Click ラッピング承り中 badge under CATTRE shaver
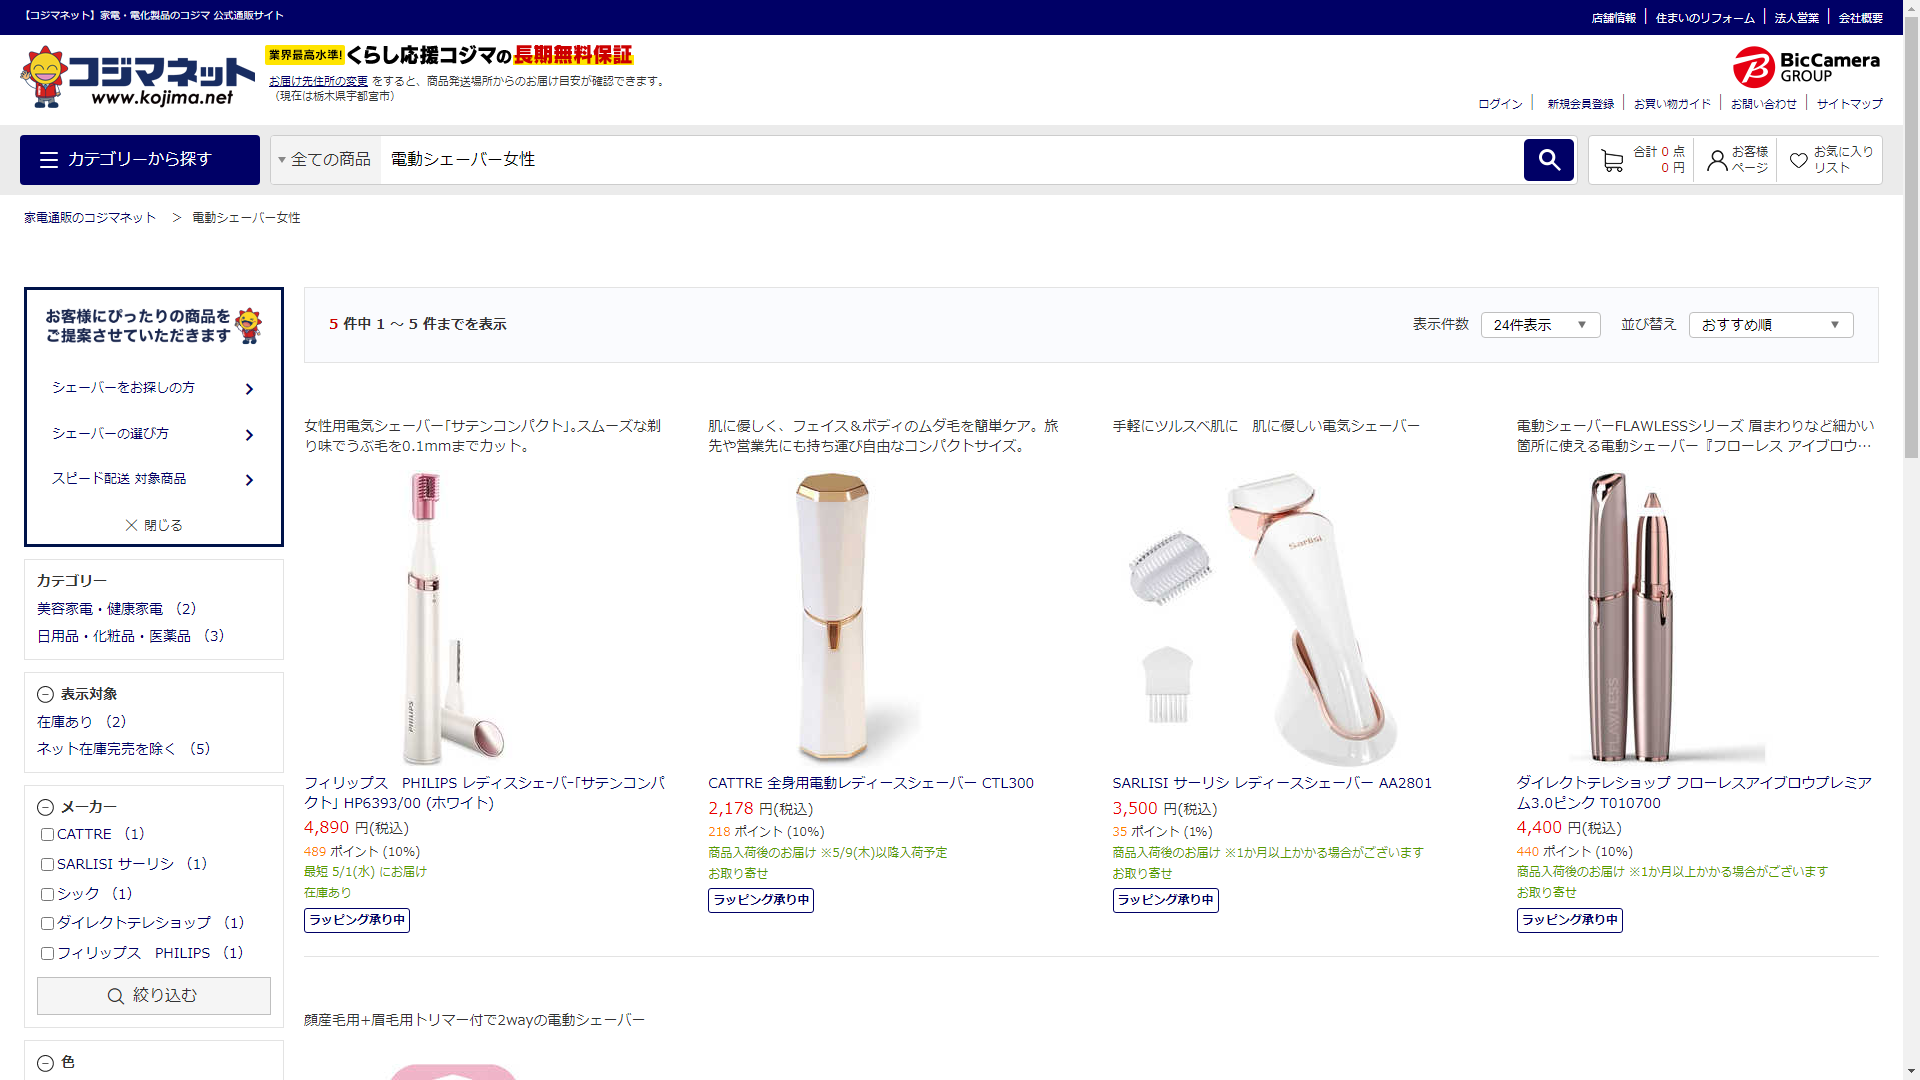Viewport: 1920px width, 1080px height. point(761,900)
